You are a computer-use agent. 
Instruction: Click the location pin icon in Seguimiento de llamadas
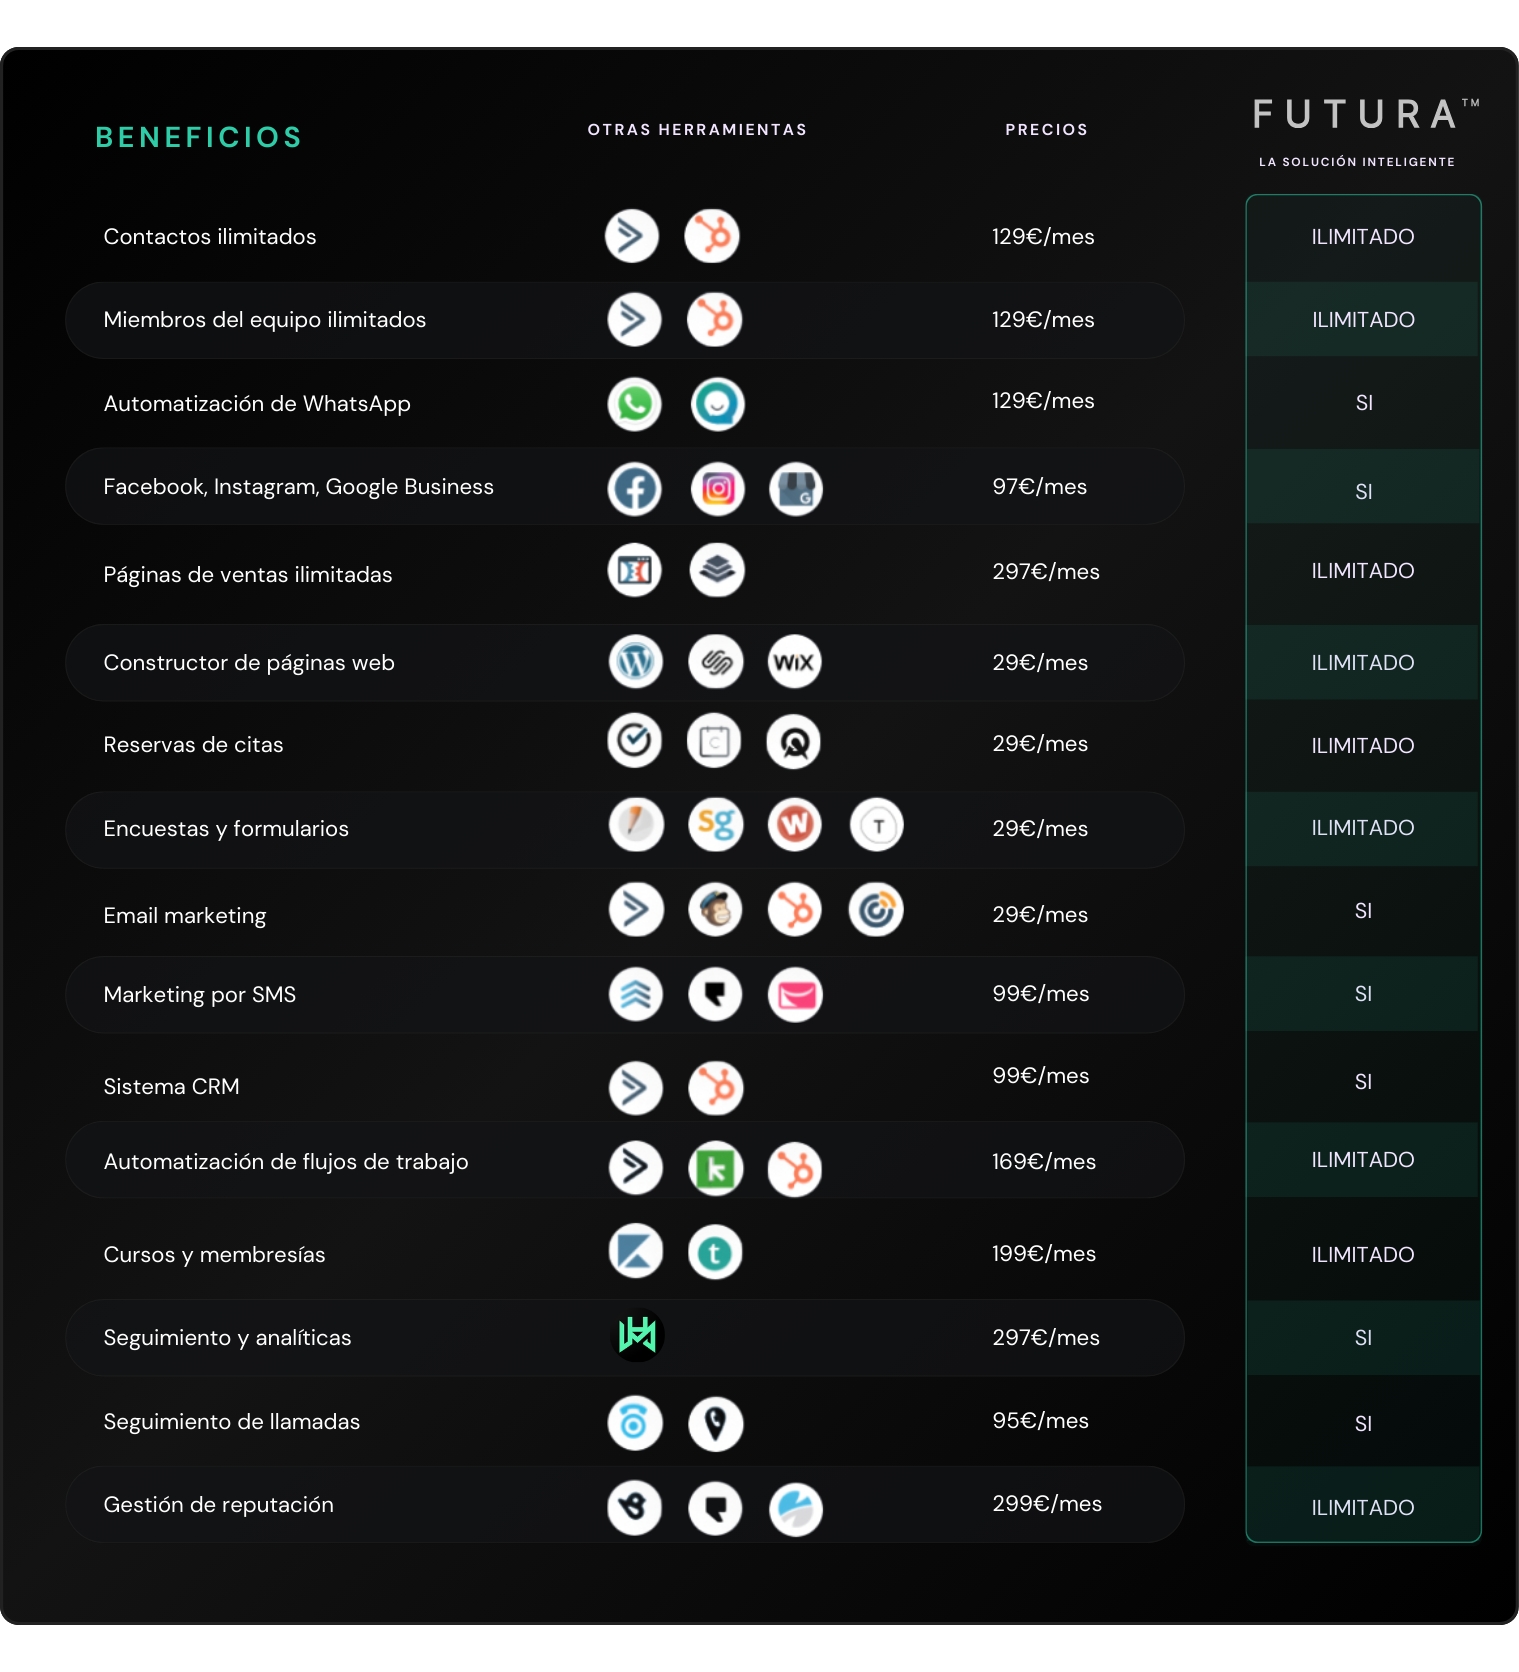point(715,1424)
